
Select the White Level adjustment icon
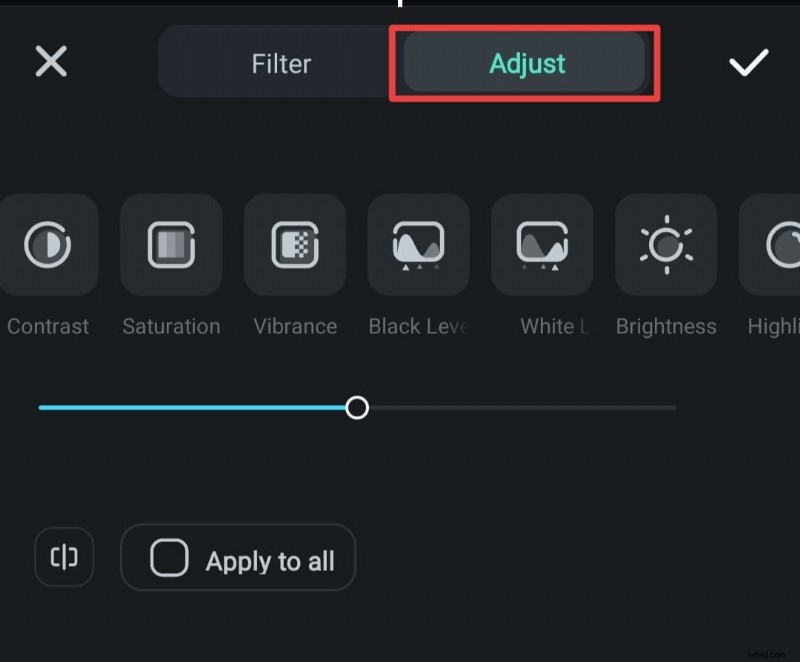point(542,246)
